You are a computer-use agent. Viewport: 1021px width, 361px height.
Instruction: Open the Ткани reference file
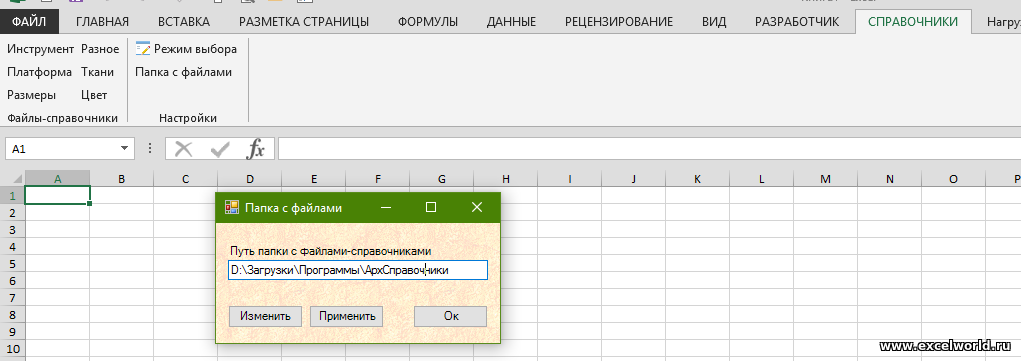pyautogui.click(x=97, y=72)
